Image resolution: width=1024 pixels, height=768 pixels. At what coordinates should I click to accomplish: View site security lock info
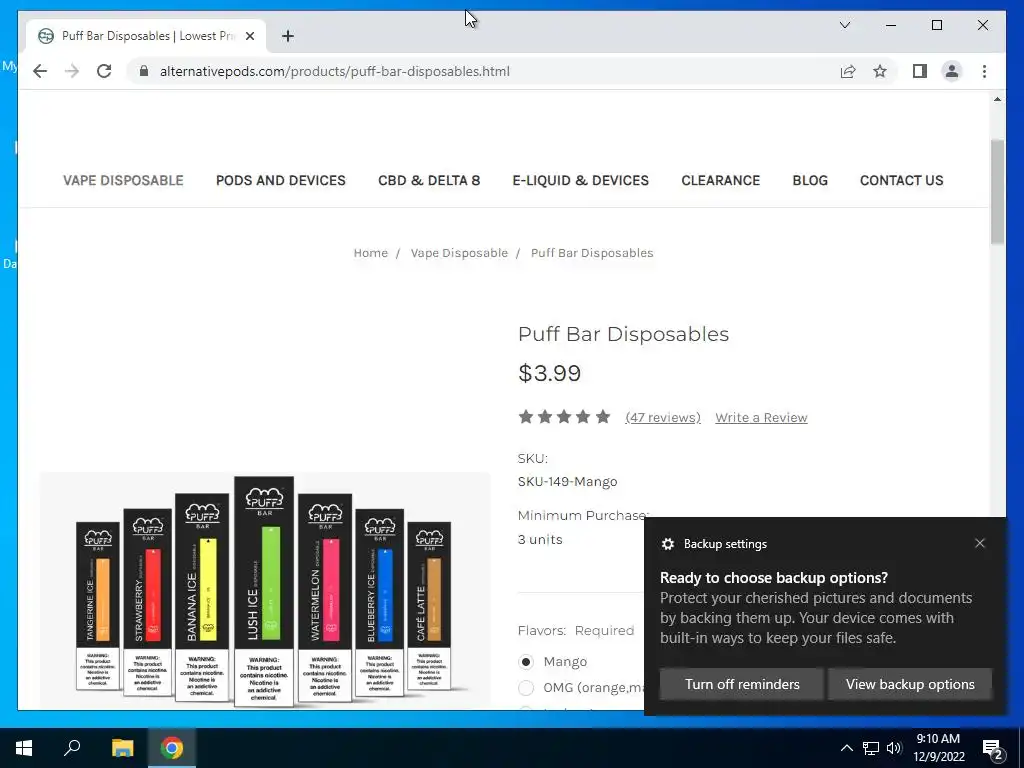coord(144,71)
